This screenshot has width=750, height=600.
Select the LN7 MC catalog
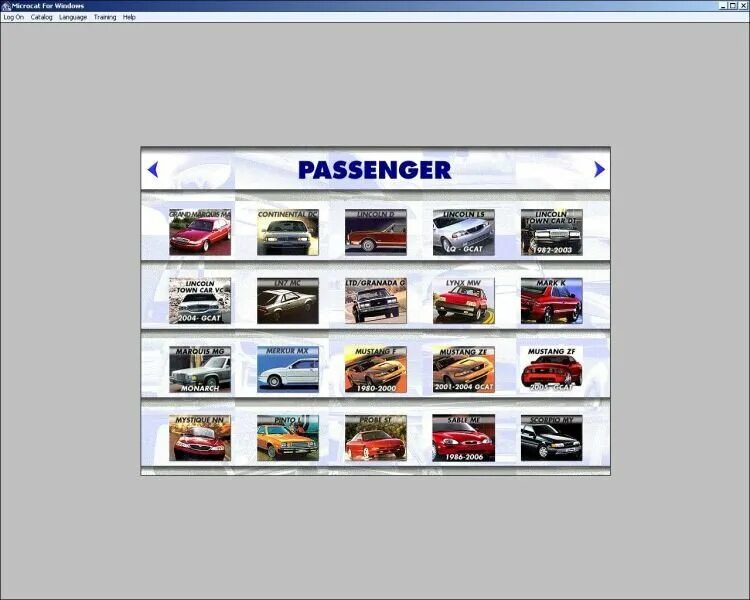point(288,301)
